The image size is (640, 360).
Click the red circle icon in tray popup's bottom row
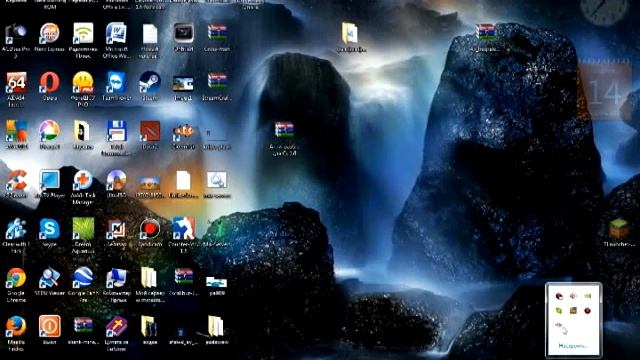click(587, 311)
